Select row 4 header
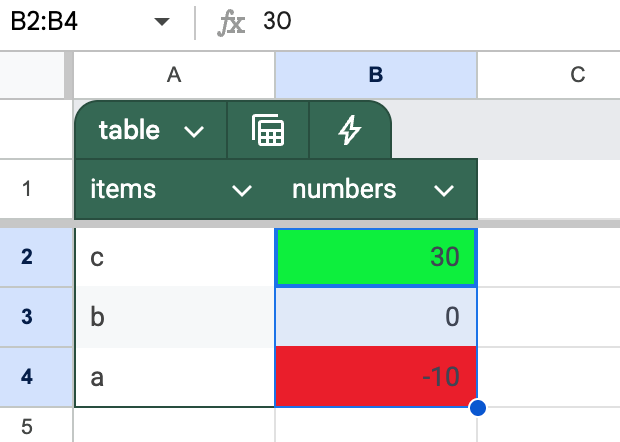620x442 pixels. coord(36,377)
